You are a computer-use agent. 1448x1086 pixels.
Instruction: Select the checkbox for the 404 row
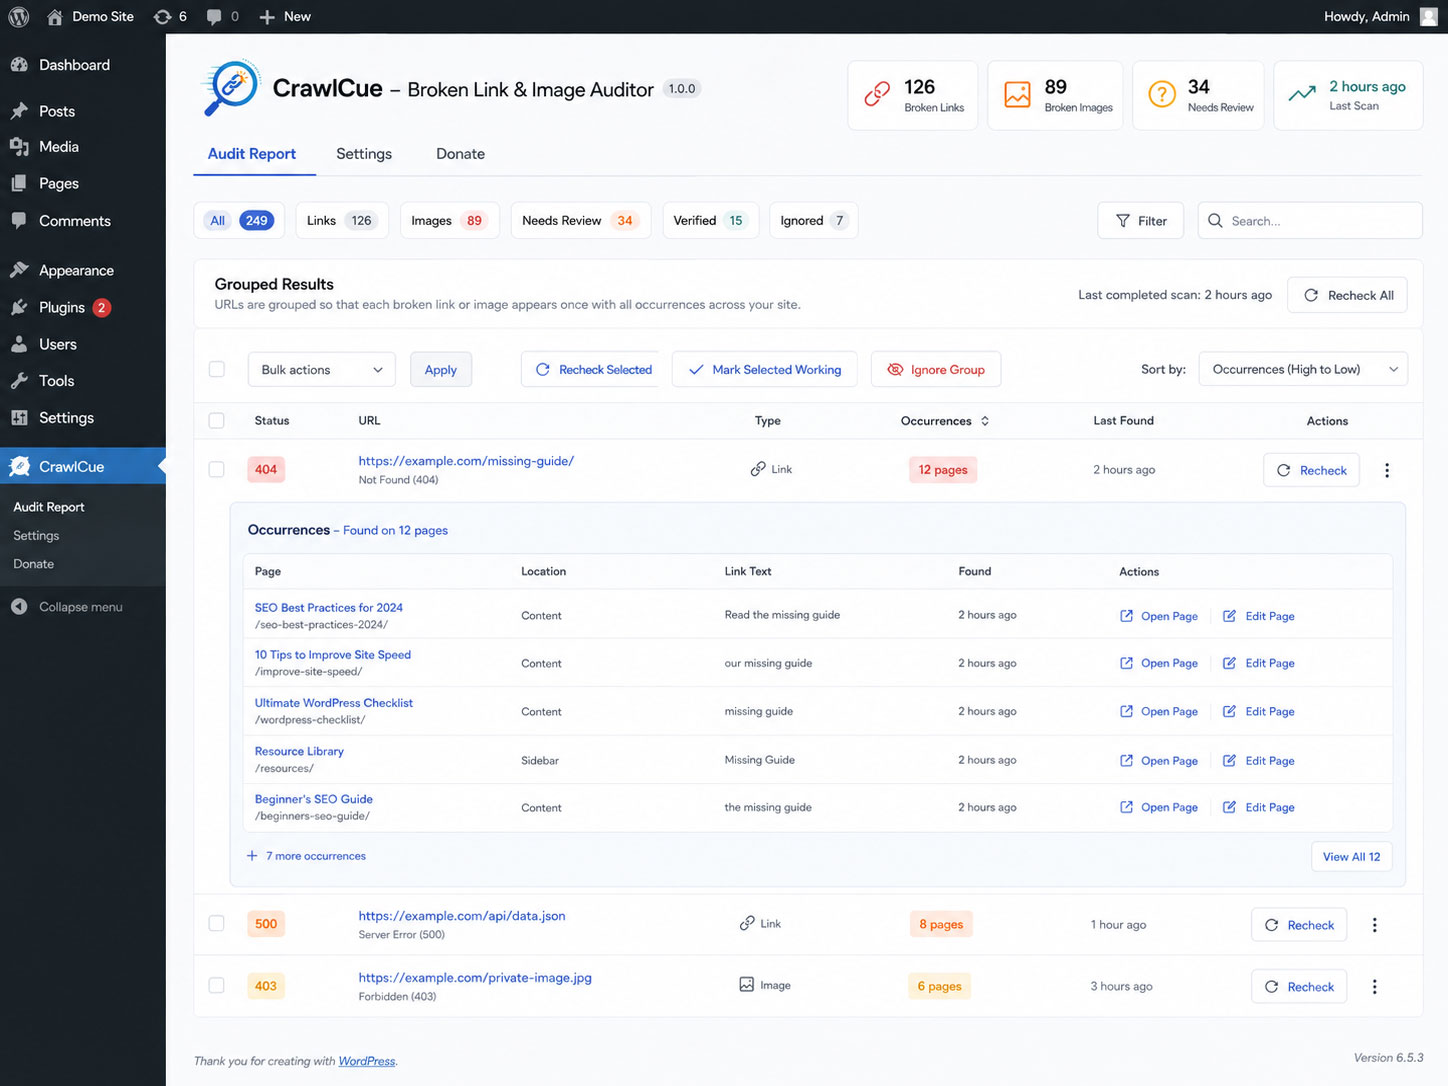(x=216, y=469)
